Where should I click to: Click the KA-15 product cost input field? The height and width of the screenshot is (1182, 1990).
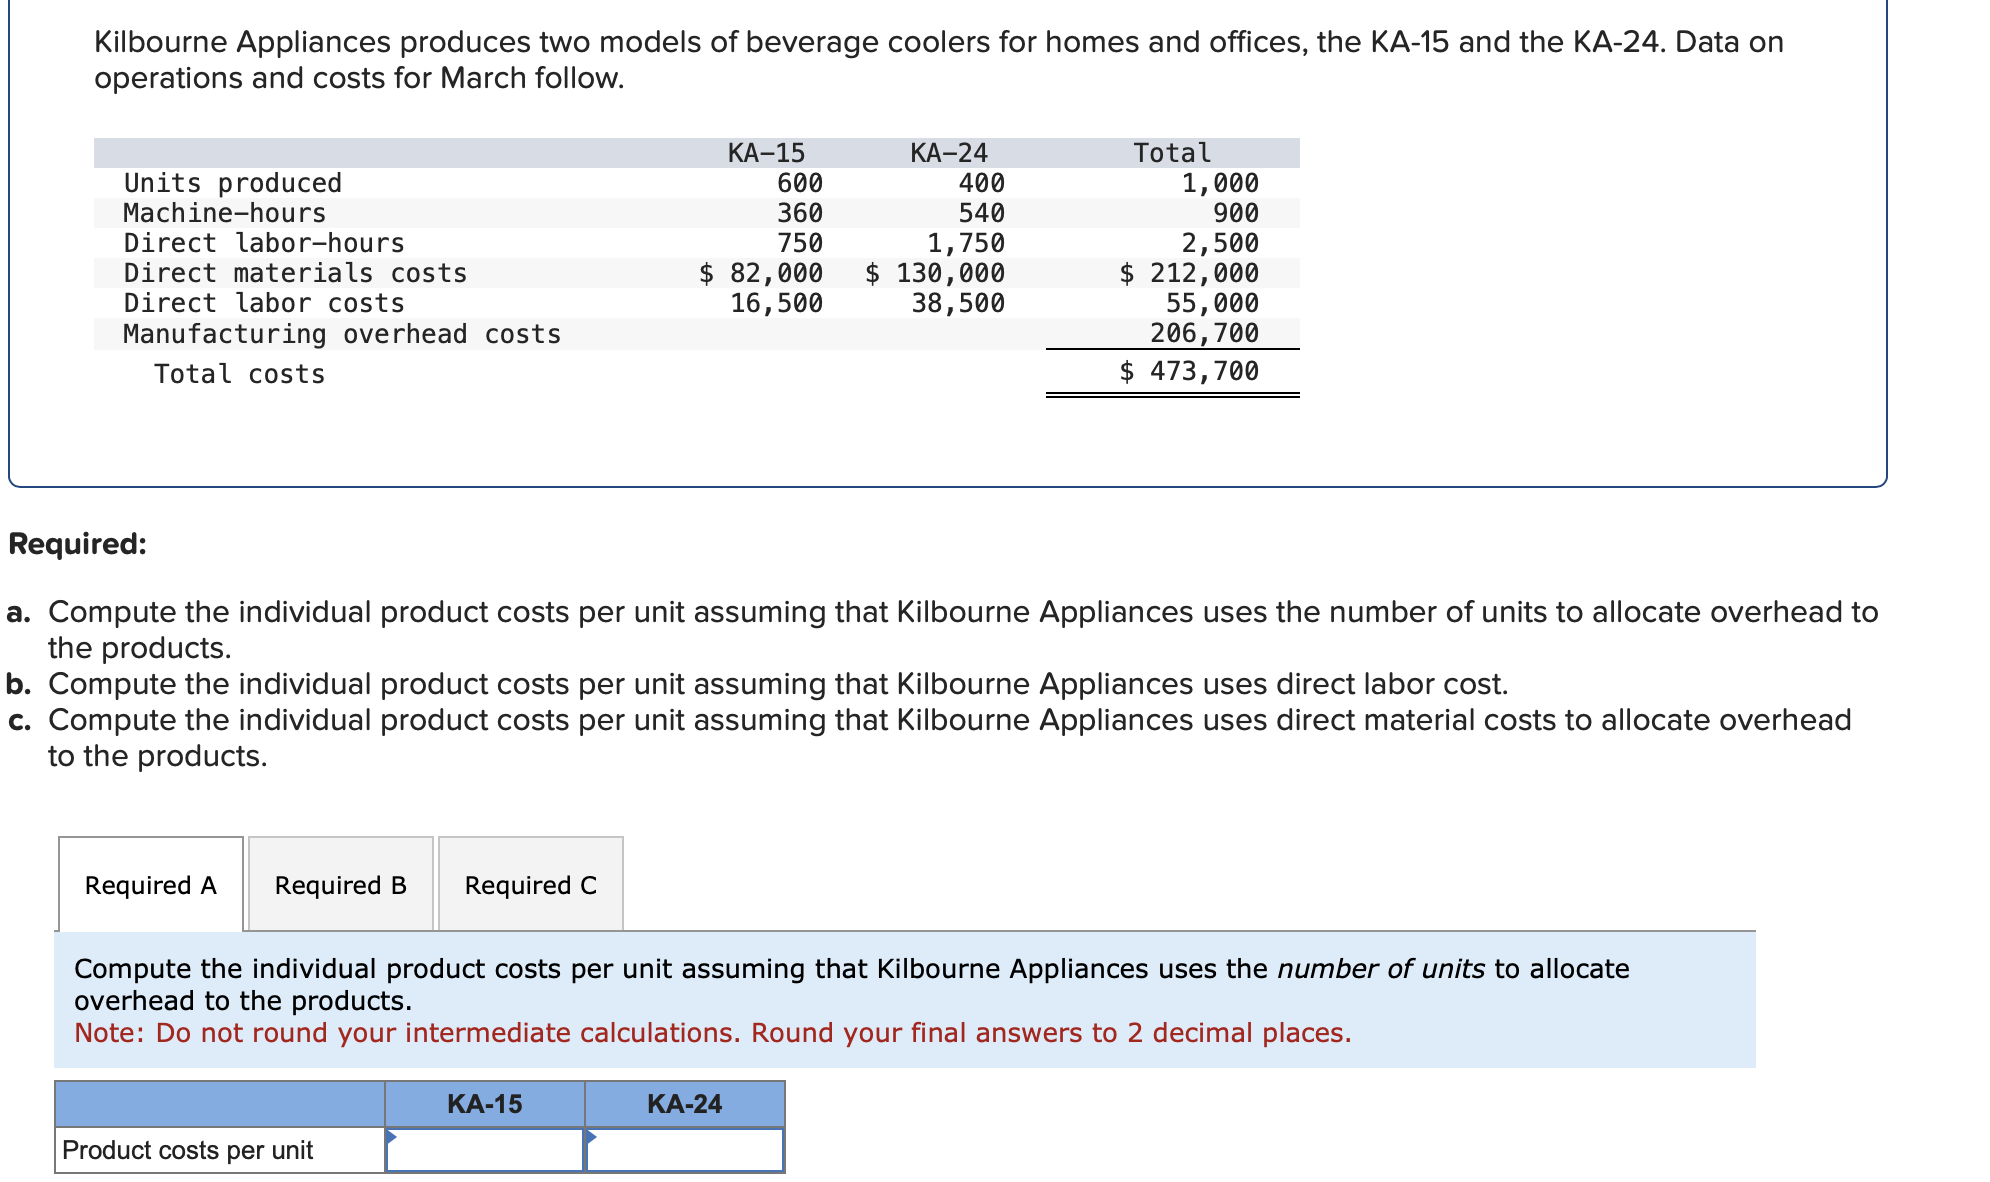[485, 1150]
